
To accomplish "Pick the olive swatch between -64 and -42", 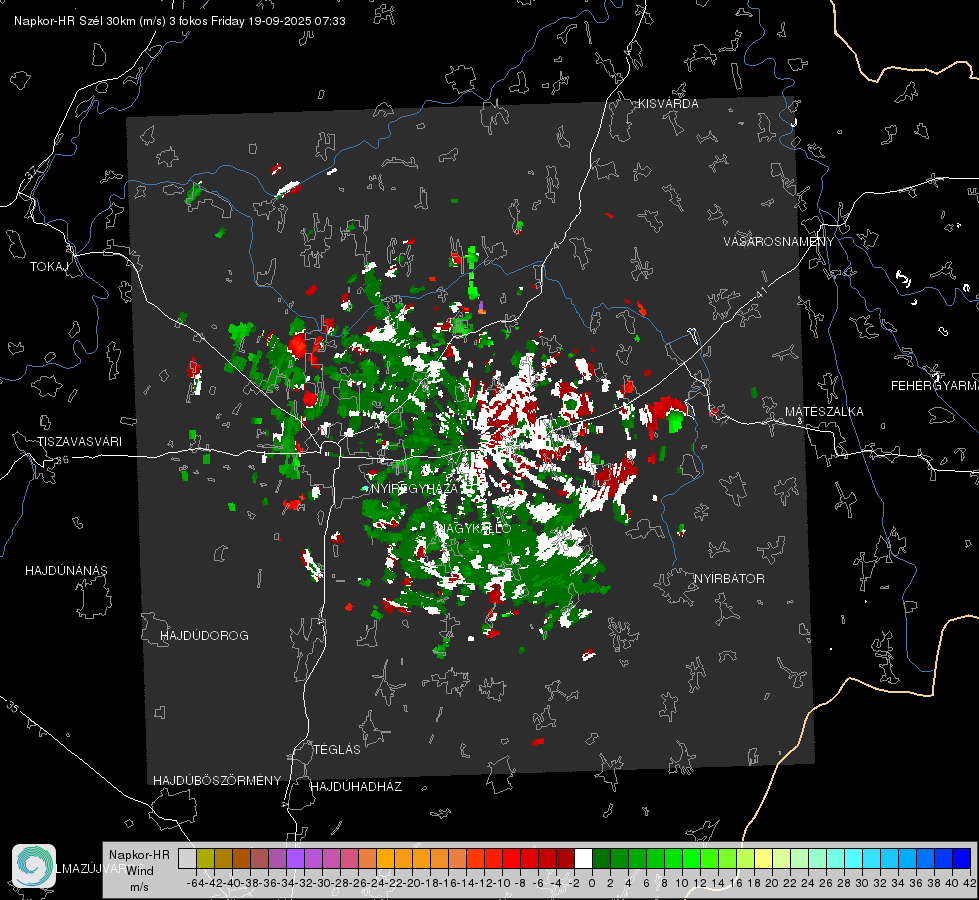I will click(x=205, y=858).
